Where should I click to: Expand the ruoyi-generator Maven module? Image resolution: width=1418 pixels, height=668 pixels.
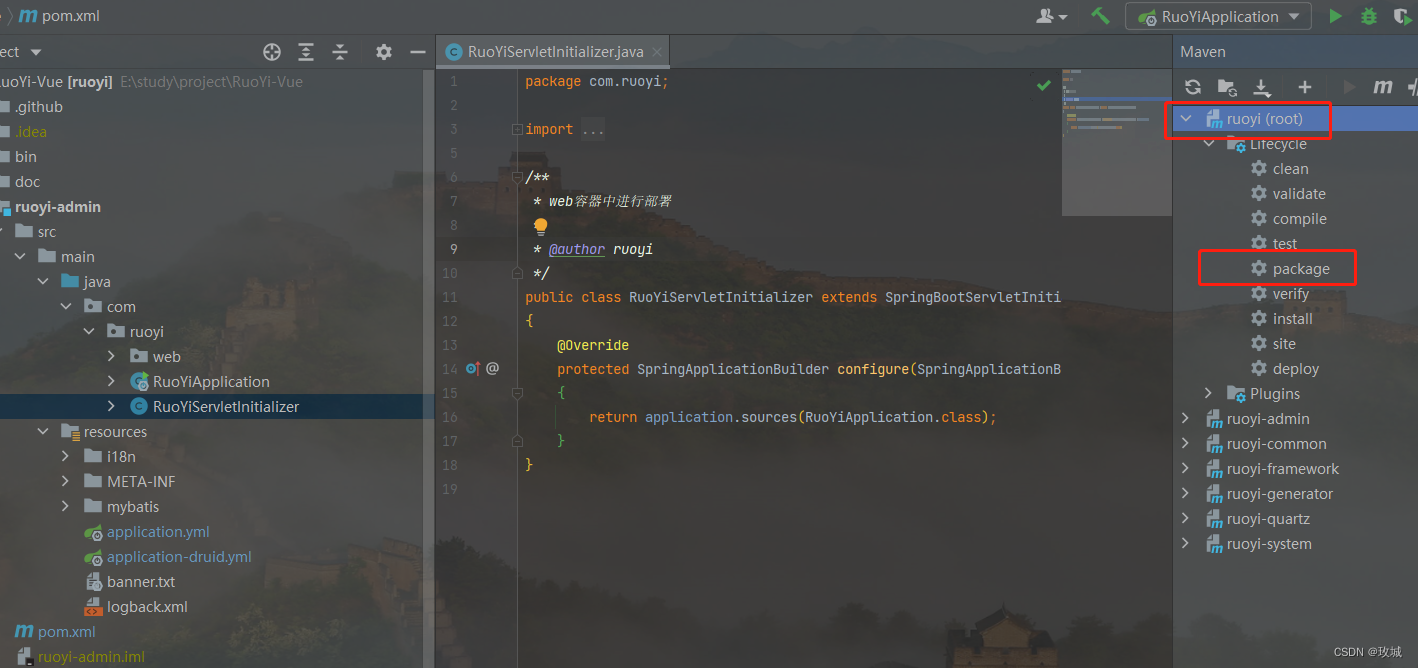tap(1186, 494)
